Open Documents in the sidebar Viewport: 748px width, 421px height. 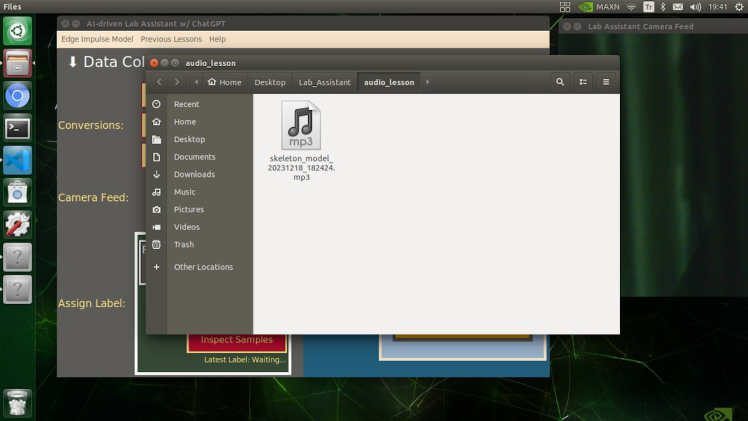pyautogui.click(x=195, y=157)
